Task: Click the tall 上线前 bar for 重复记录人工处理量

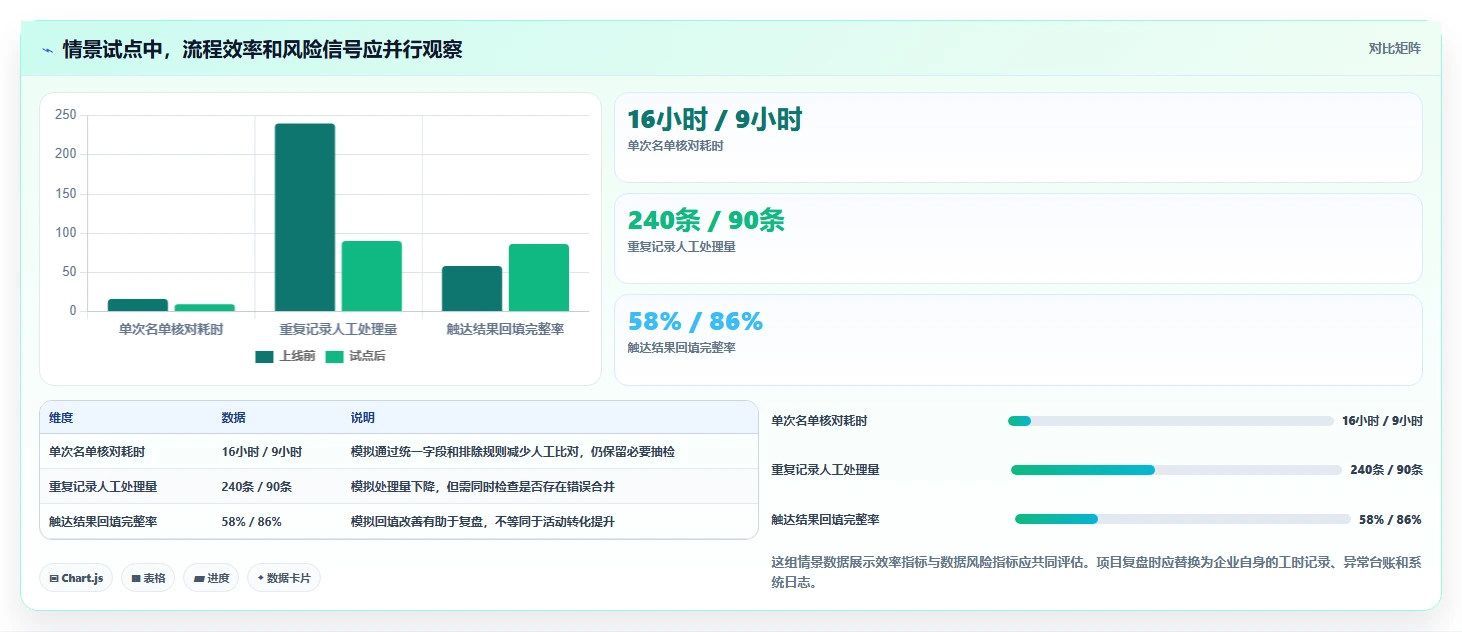Action: (305, 217)
